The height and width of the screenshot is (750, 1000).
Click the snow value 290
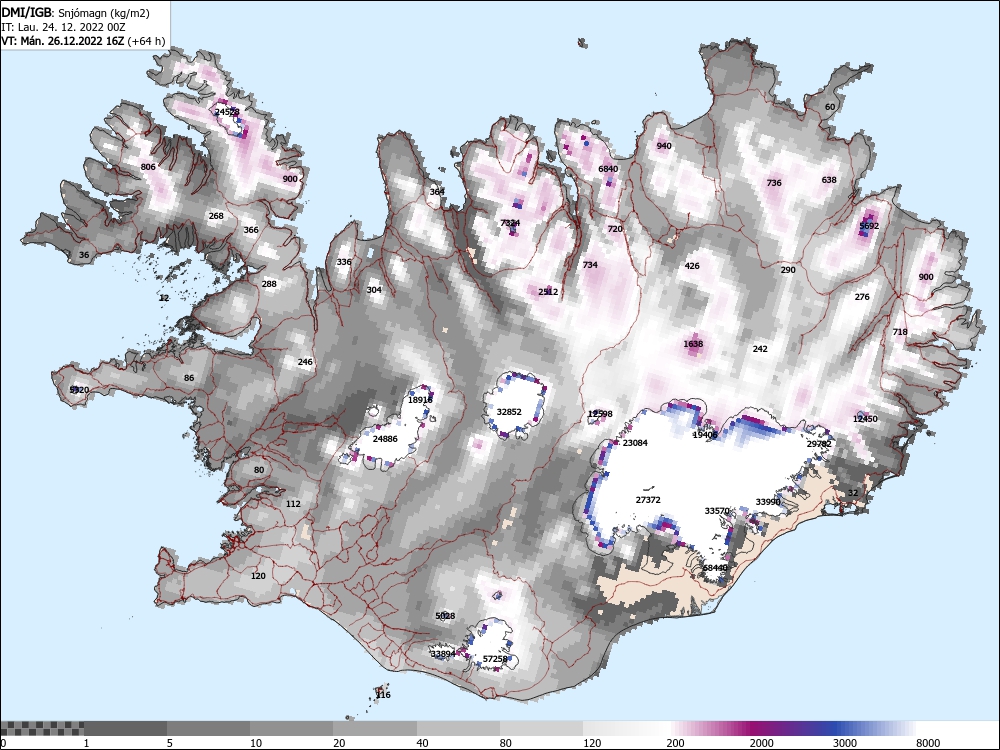pyautogui.click(x=788, y=270)
